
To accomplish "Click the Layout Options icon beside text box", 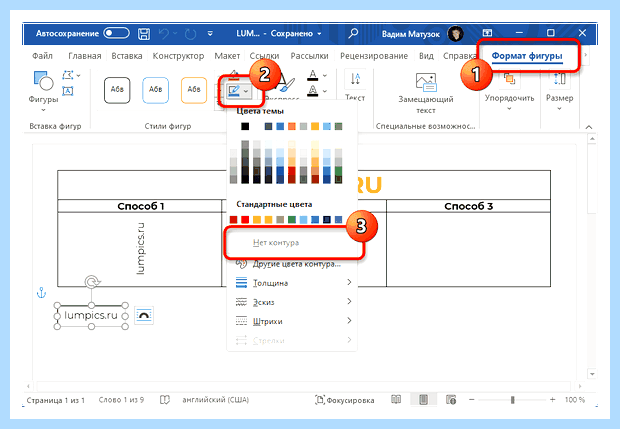I will tap(144, 316).
